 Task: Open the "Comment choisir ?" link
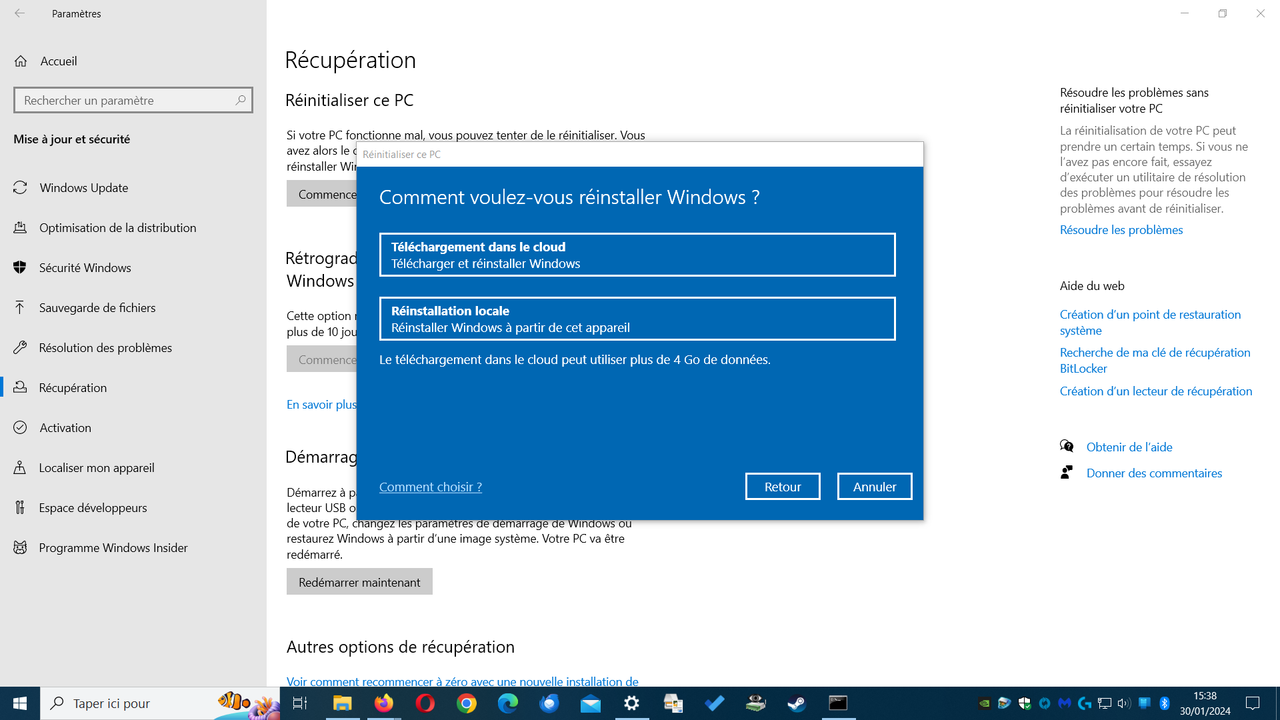click(430, 486)
